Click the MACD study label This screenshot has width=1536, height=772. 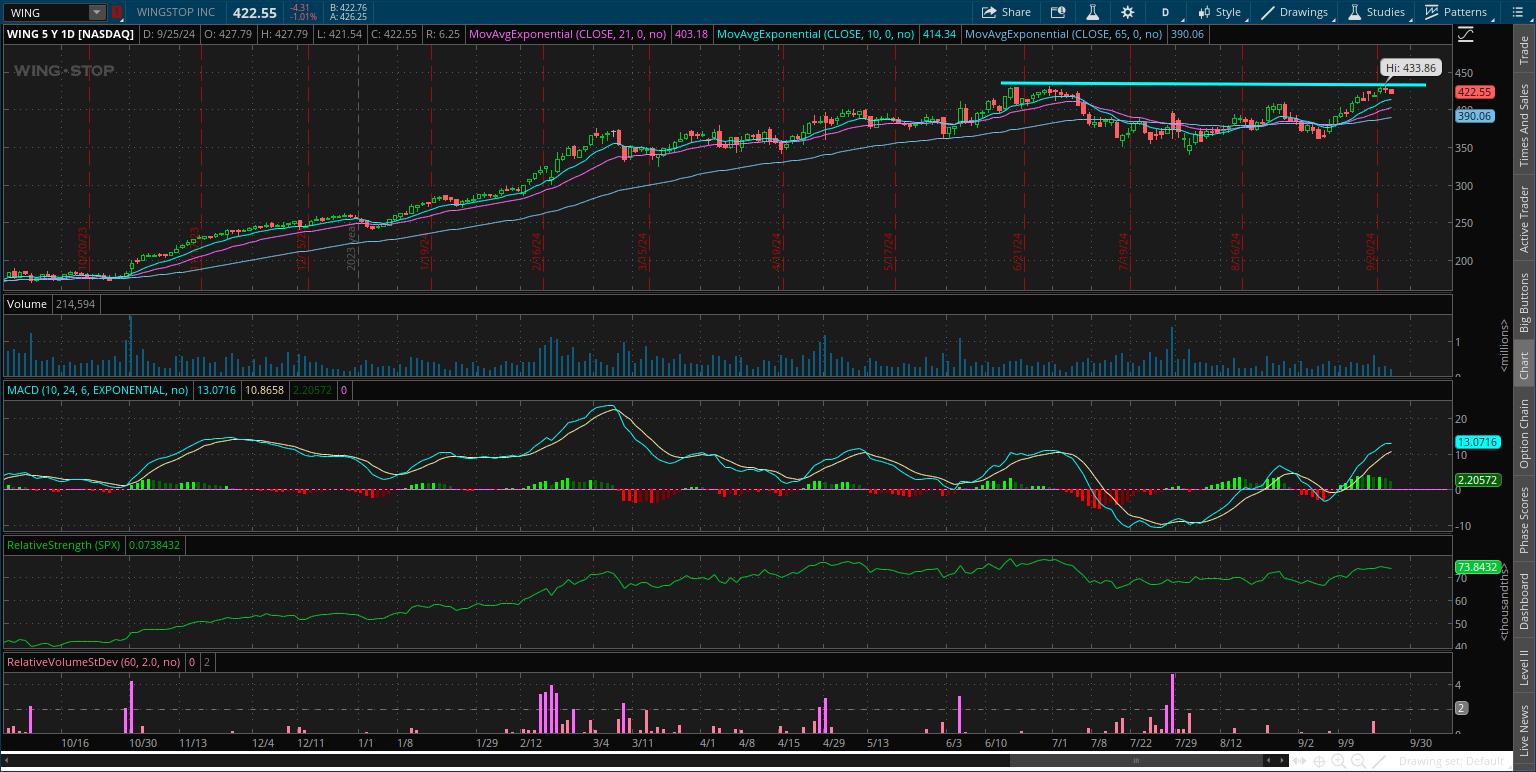99,389
